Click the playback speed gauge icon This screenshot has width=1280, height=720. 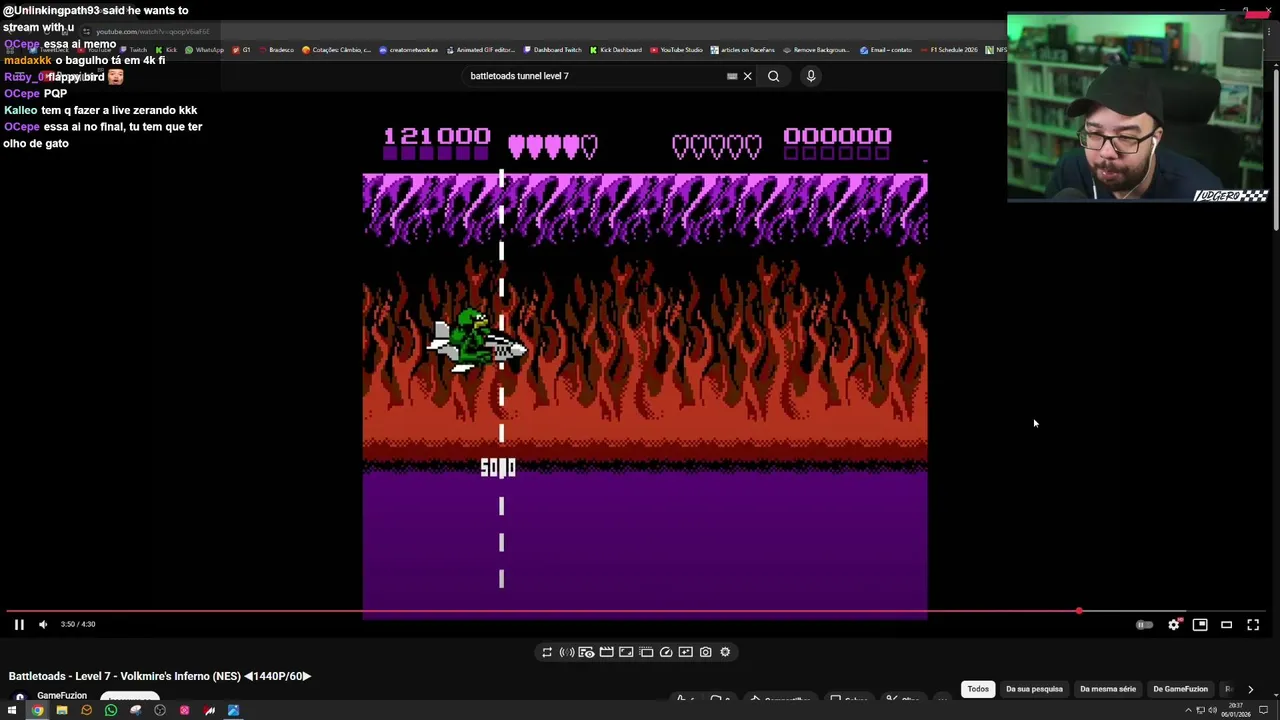tap(666, 652)
